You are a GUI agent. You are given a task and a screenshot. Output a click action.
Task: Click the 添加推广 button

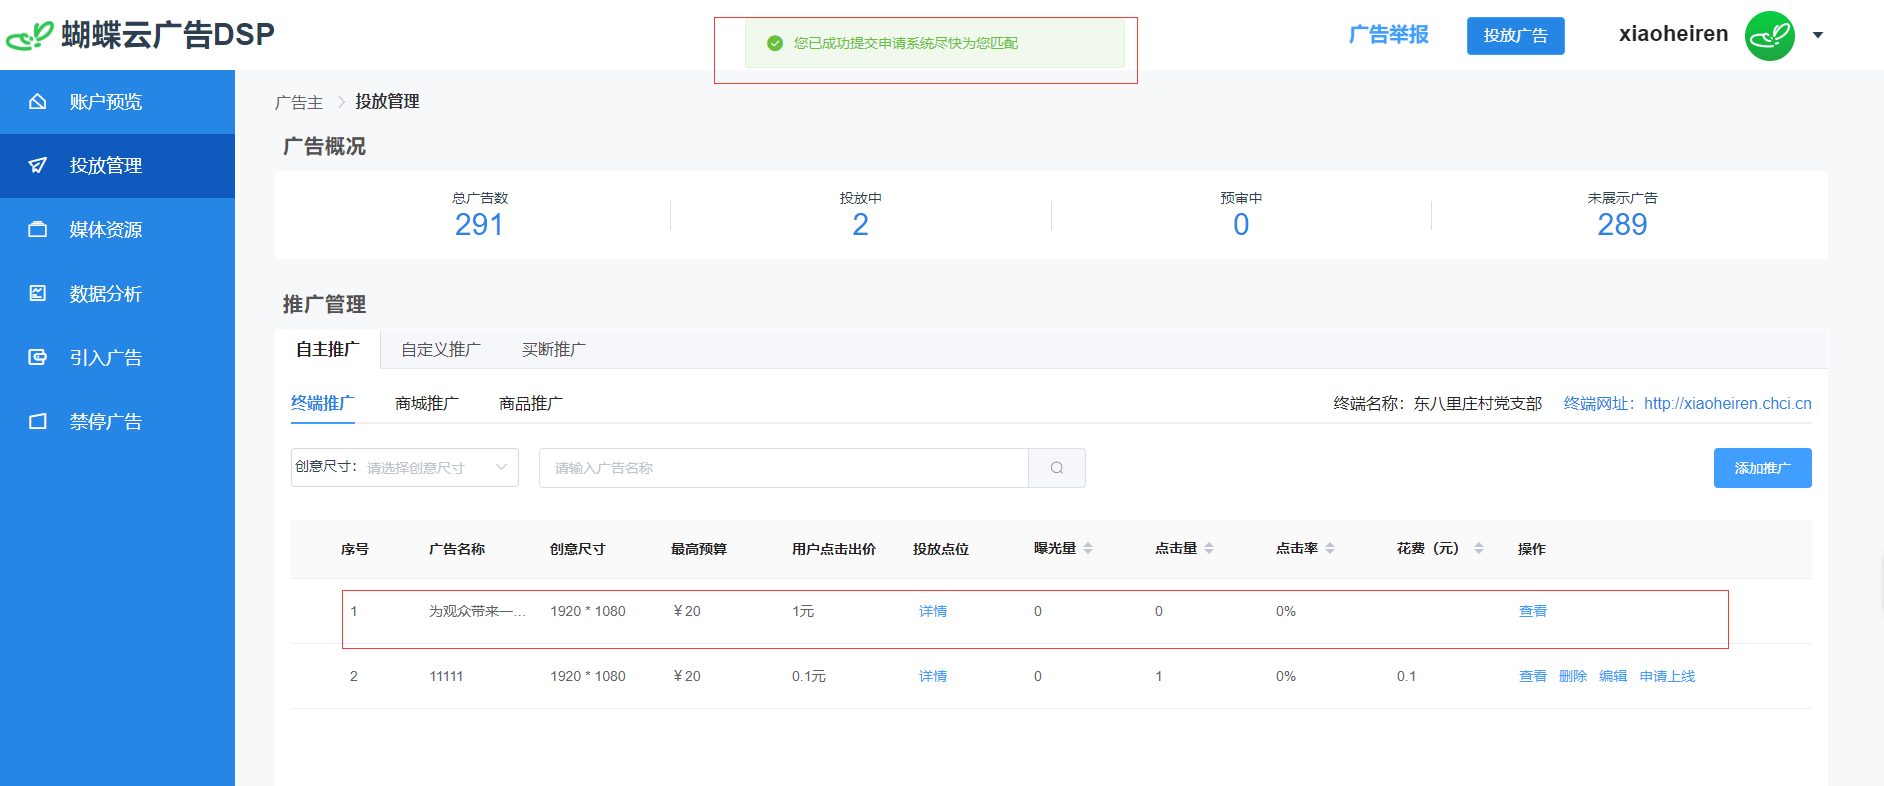coord(1762,468)
